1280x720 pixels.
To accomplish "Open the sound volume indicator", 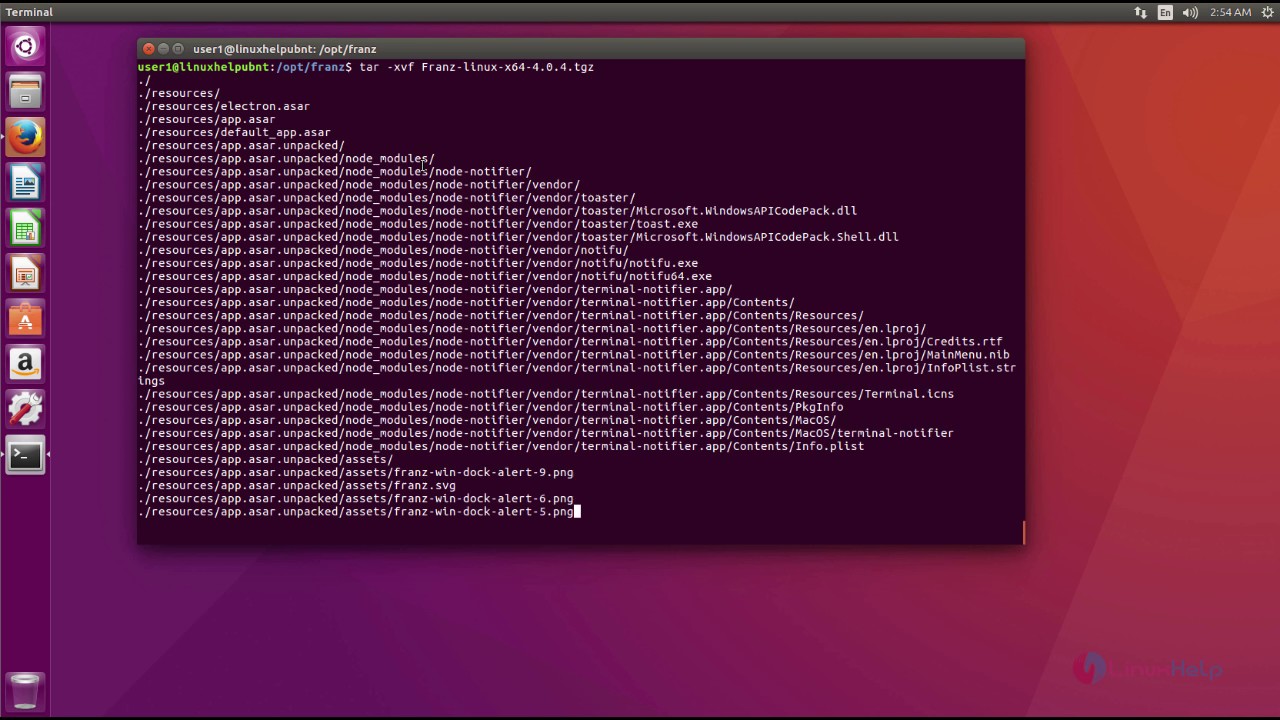I will pyautogui.click(x=1190, y=12).
